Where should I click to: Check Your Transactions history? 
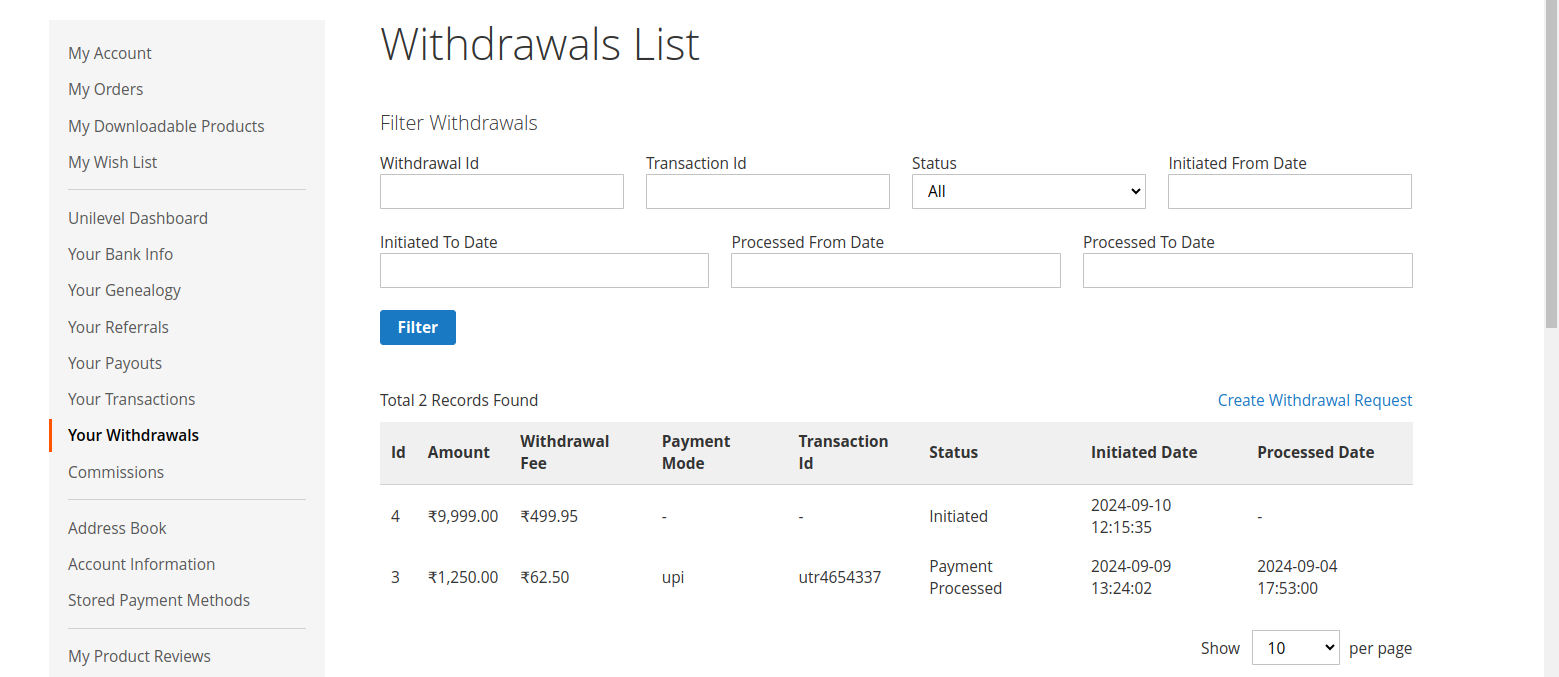click(131, 399)
